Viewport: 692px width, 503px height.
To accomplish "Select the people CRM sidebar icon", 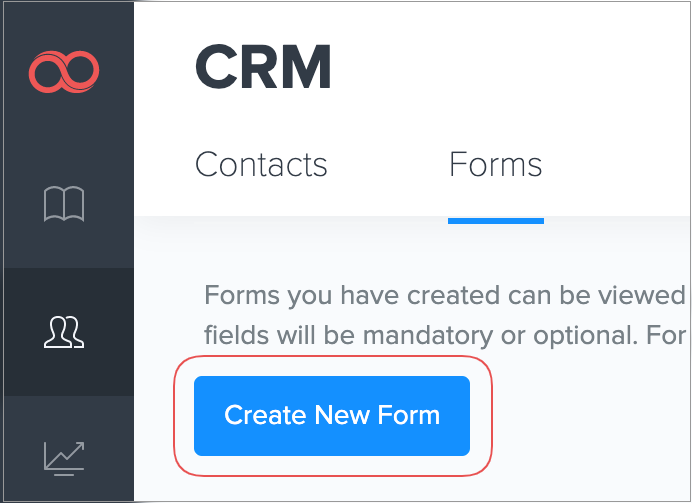I will coord(65,331).
